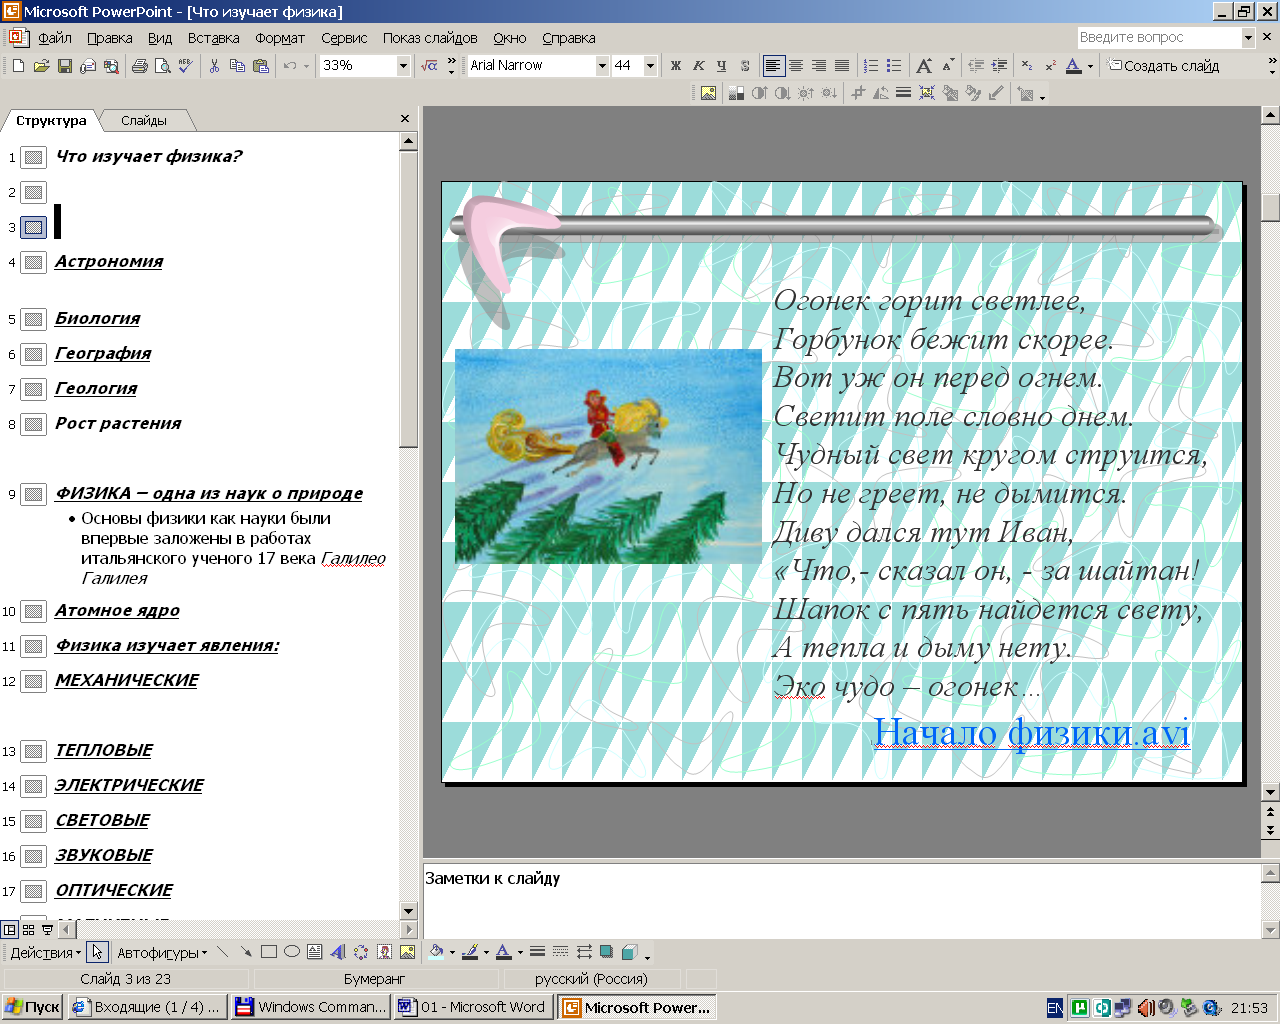
Task: Decrease font size with small A icon
Action: (x=947, y=66)
